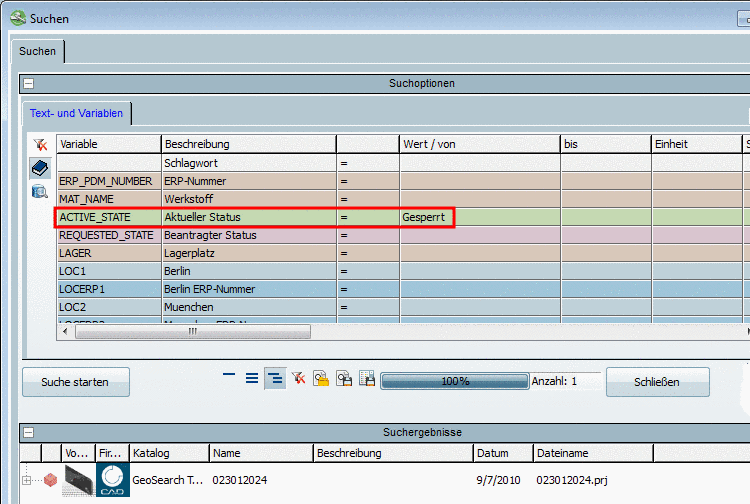Open the operator dropdown for ERP-Nummer row
This screenshot has width=750, height=504.
(368, 181)
